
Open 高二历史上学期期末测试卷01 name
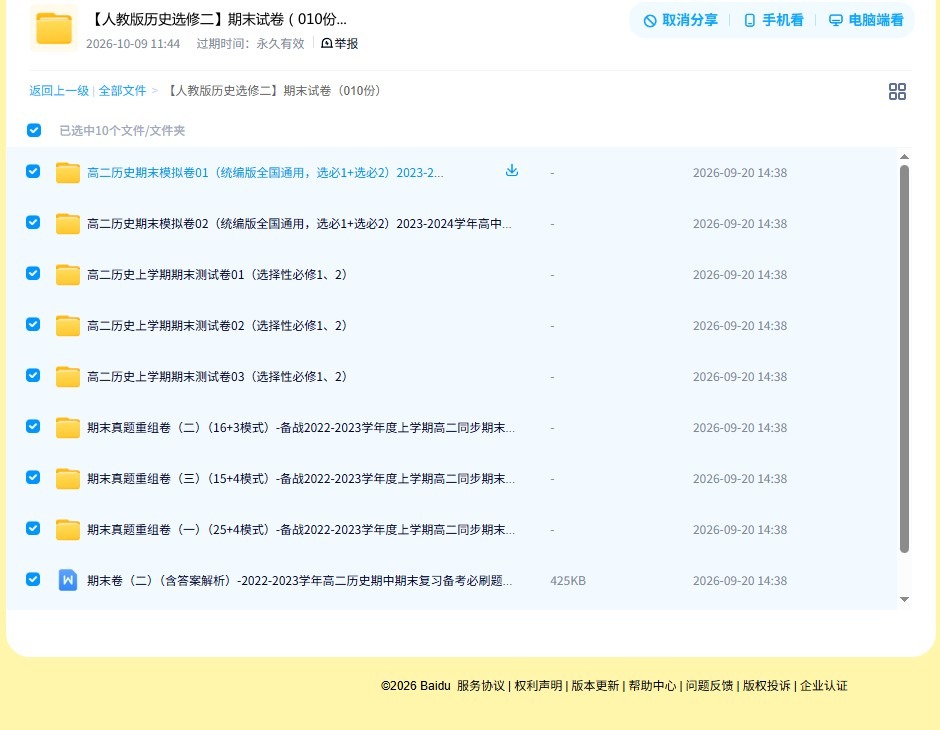(217, 274)
